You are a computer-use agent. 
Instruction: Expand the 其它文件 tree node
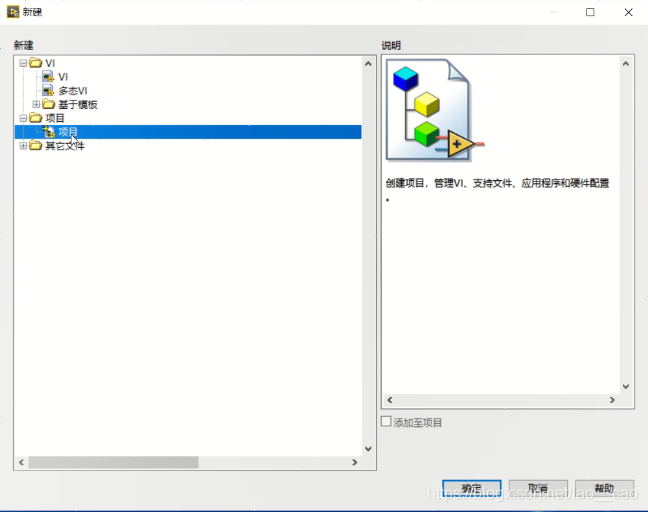(23, 146)
